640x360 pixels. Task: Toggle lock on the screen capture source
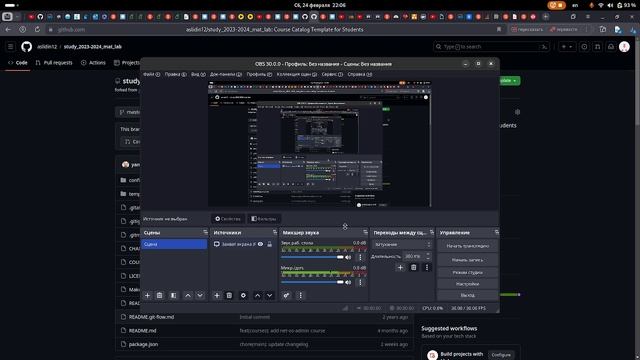point(269,244)
